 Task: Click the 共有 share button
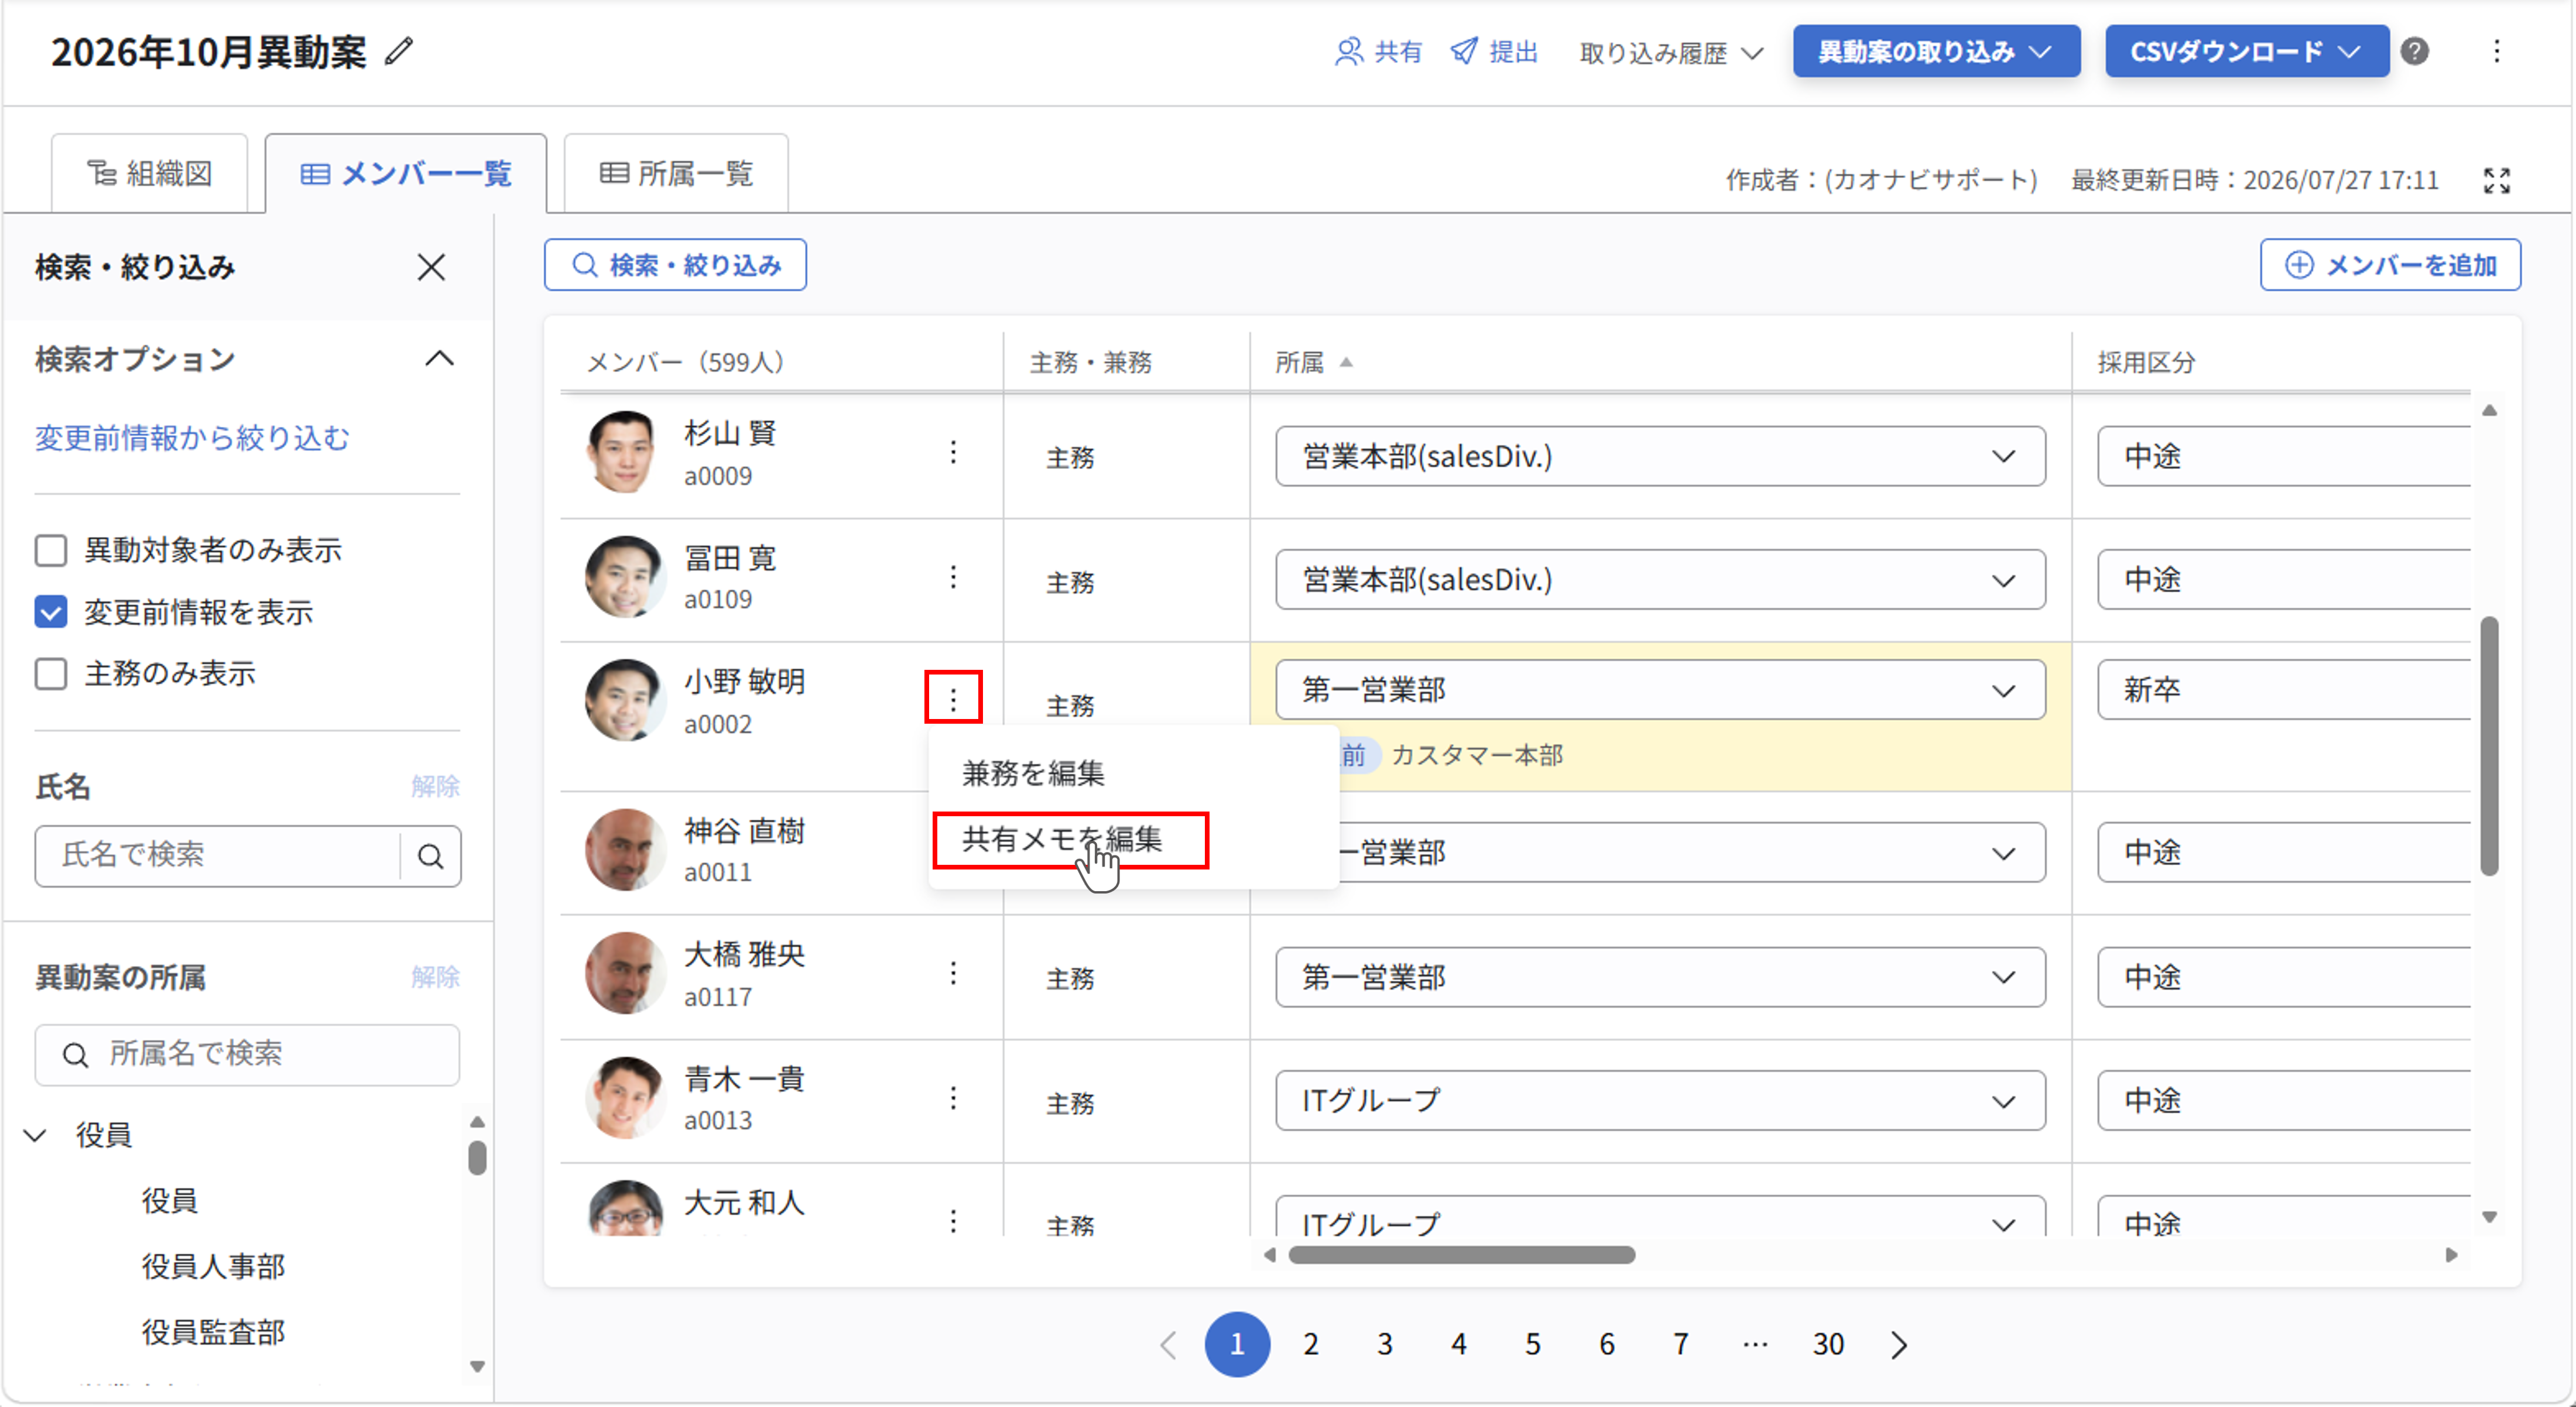tap(1378, 51)
